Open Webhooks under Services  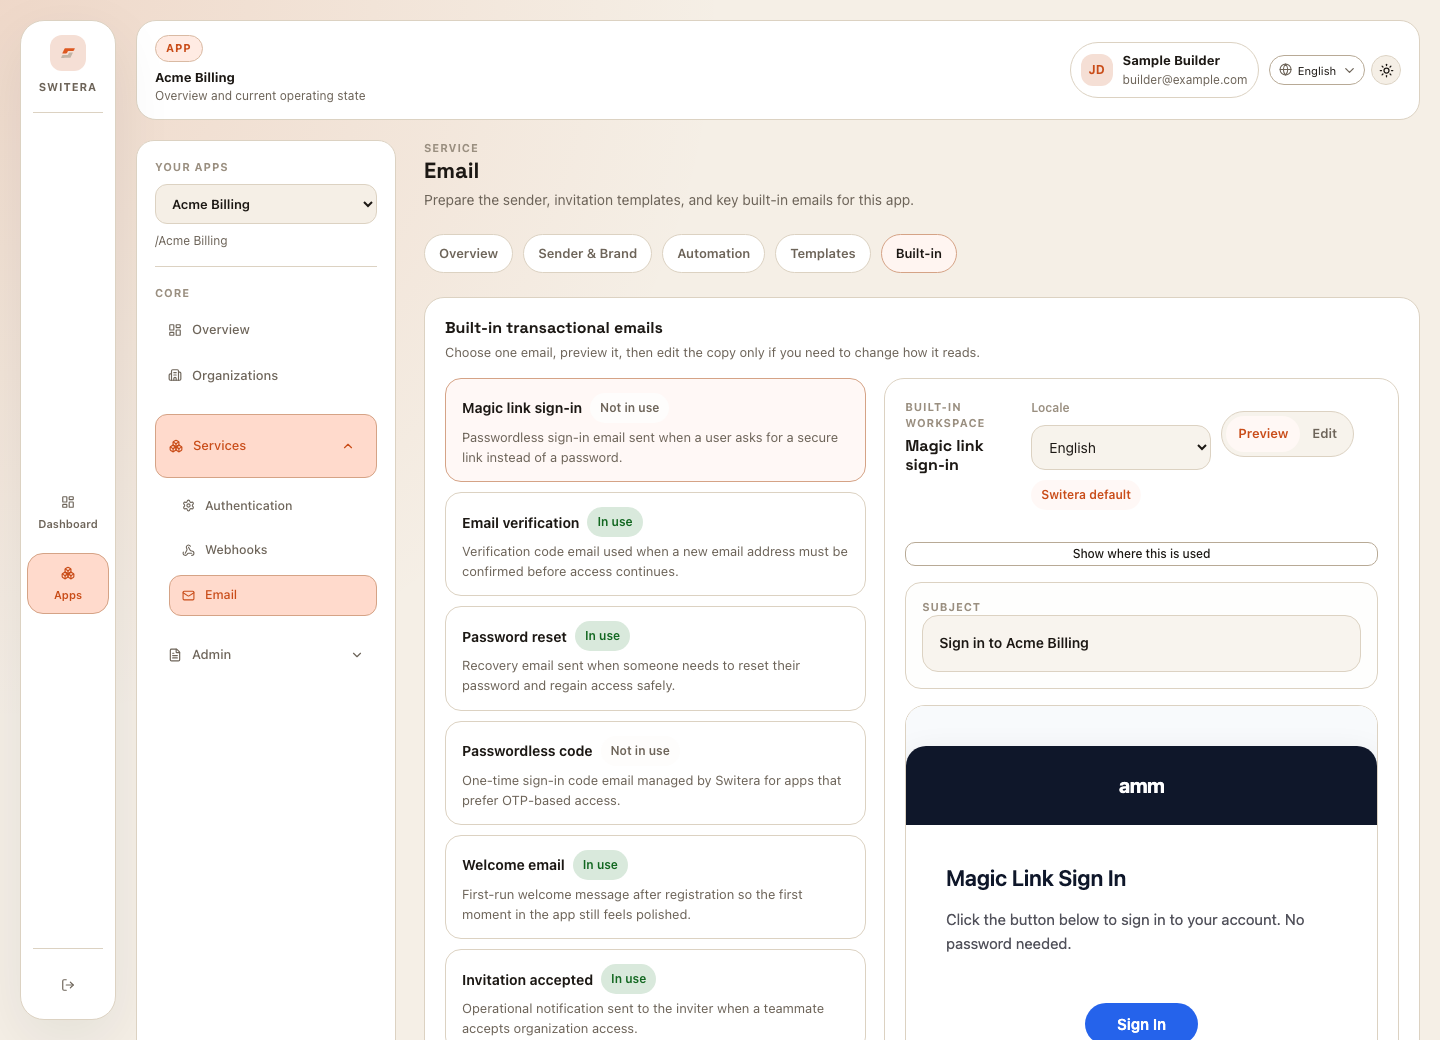[273, 550]
